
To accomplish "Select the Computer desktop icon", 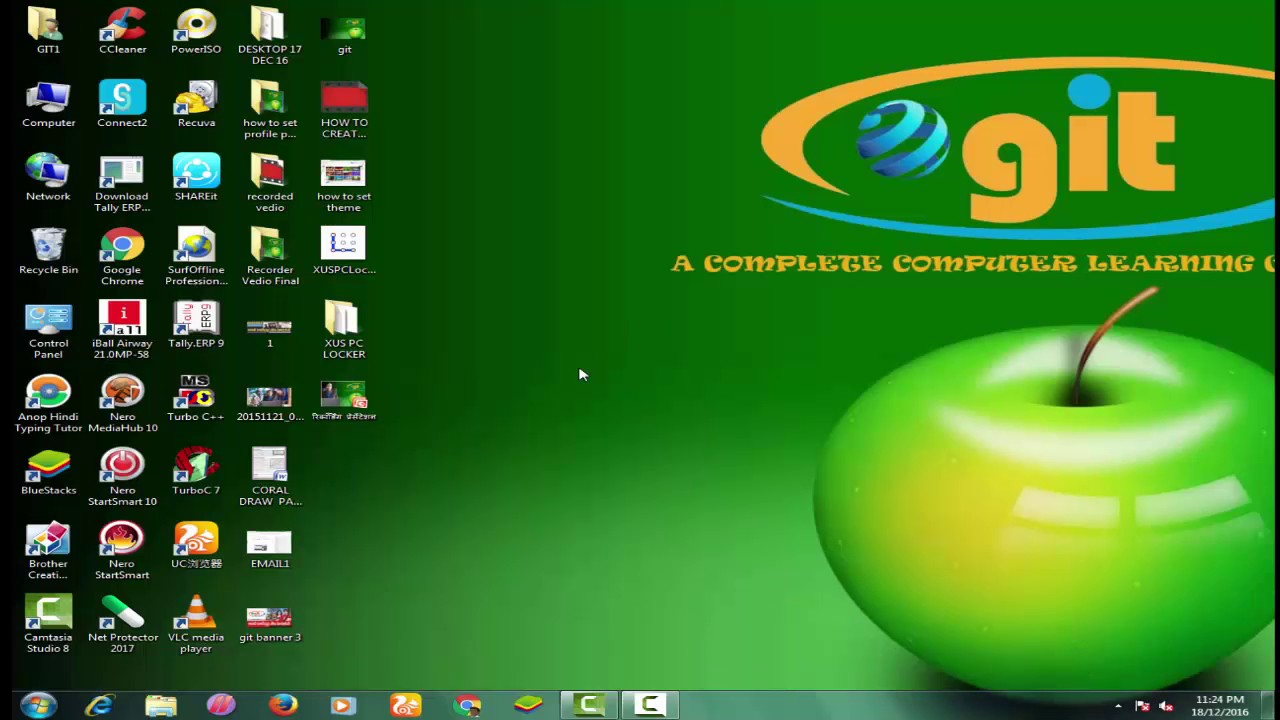I will pyautogui.click(x=48, y=105).
